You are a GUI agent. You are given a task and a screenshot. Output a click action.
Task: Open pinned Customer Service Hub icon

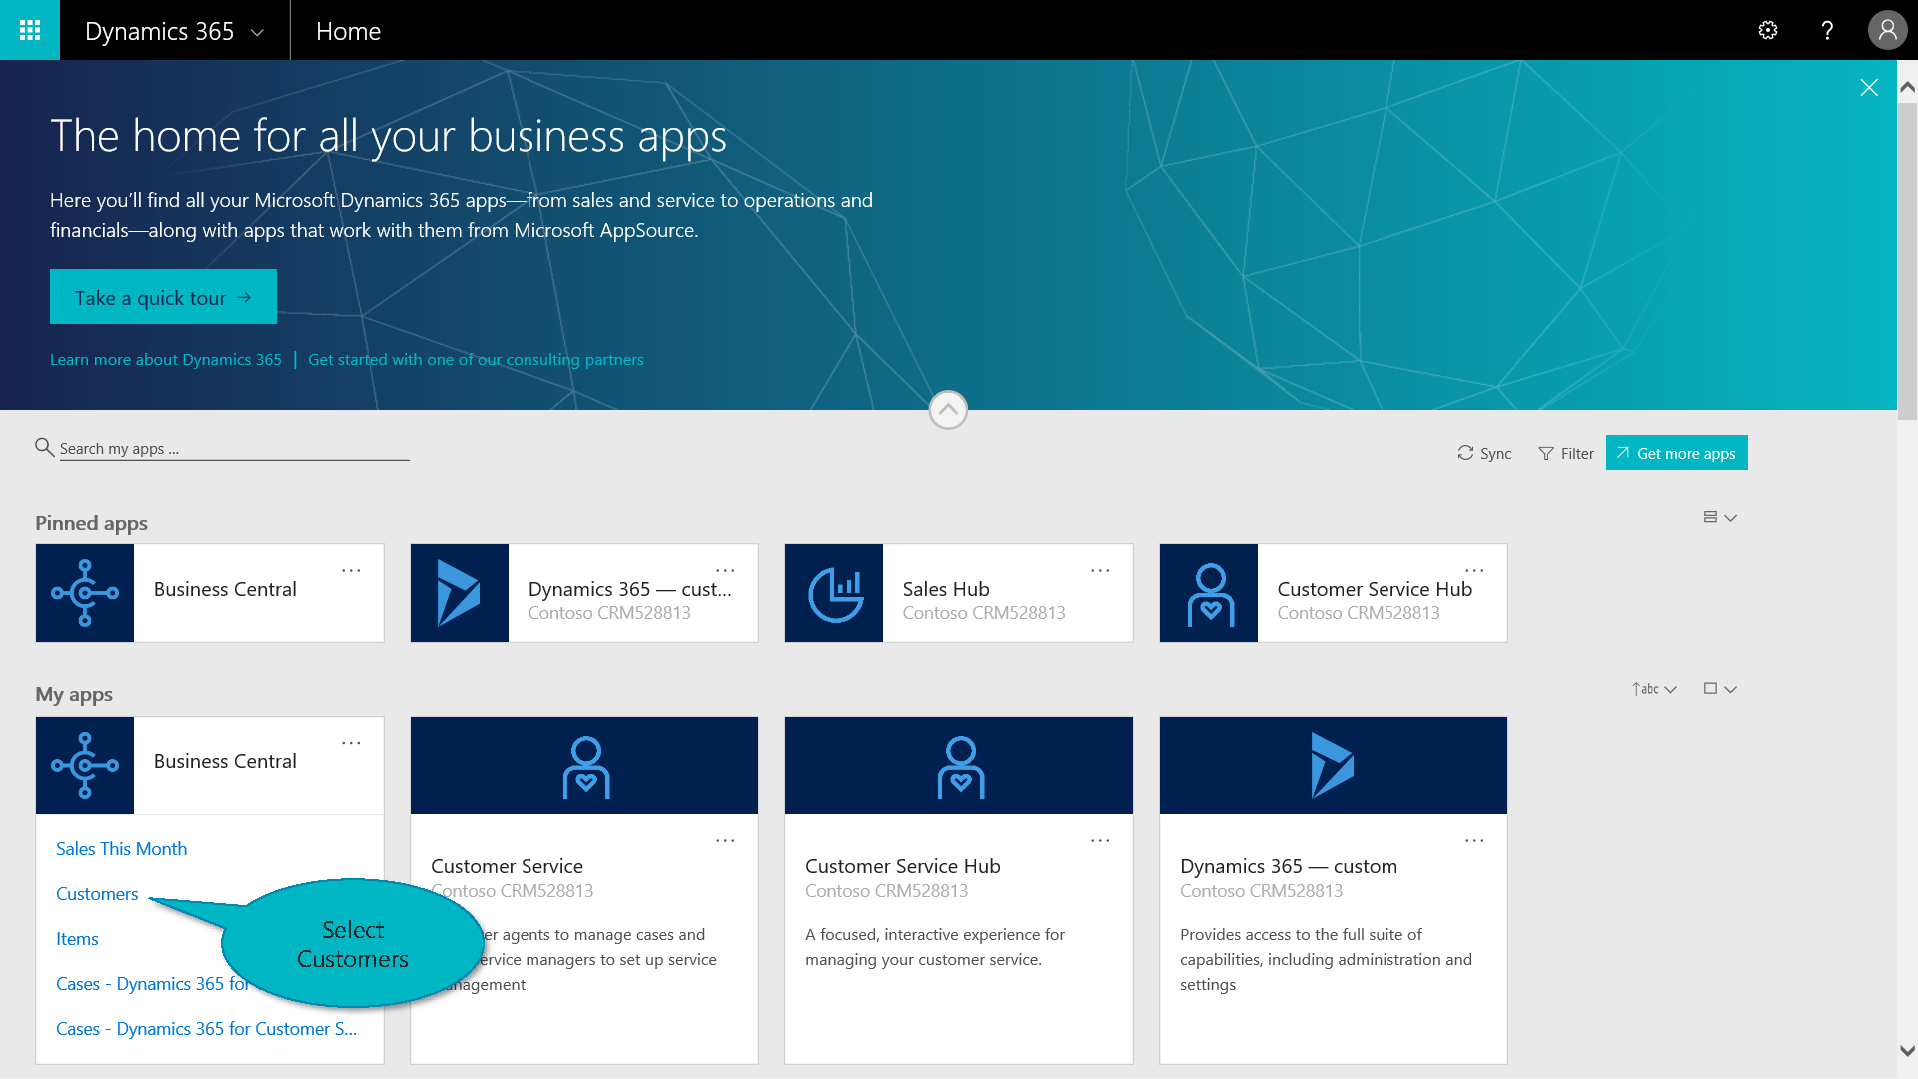(1209, 593)
